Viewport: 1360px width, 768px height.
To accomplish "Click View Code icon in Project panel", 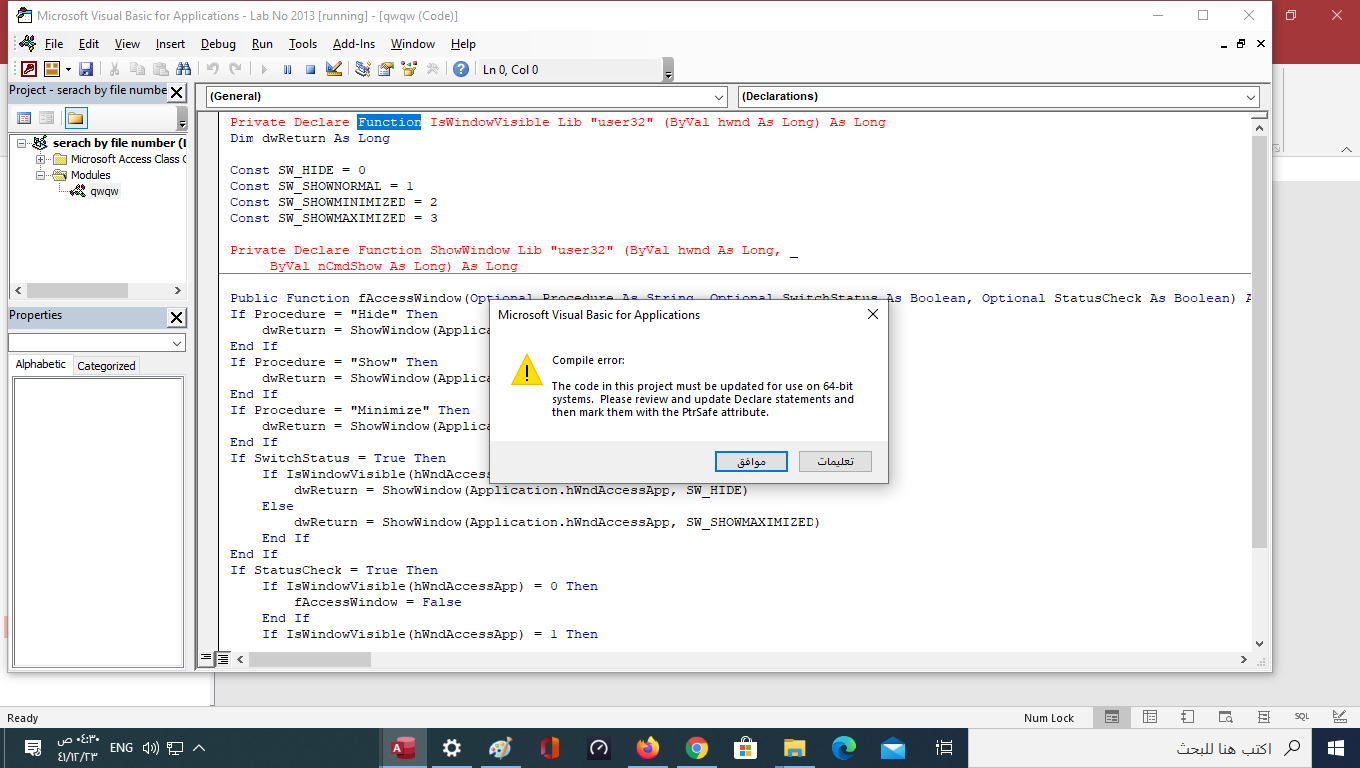I will pos(24,118).
